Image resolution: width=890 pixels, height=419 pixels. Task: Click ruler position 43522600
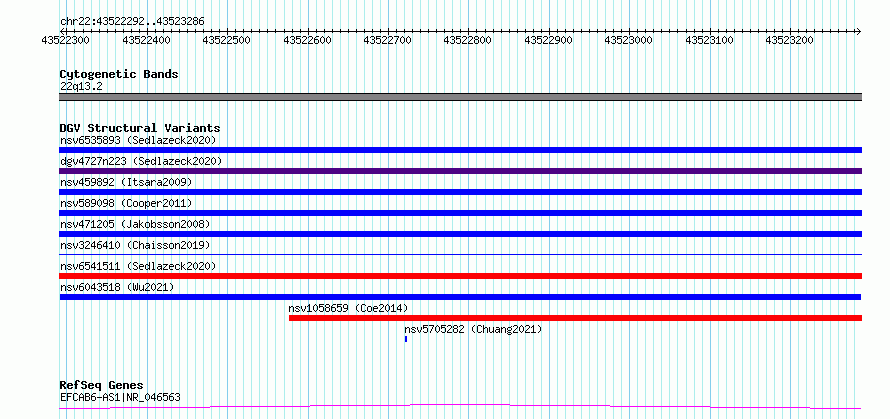pyautogui.click(x=308, y=40)
